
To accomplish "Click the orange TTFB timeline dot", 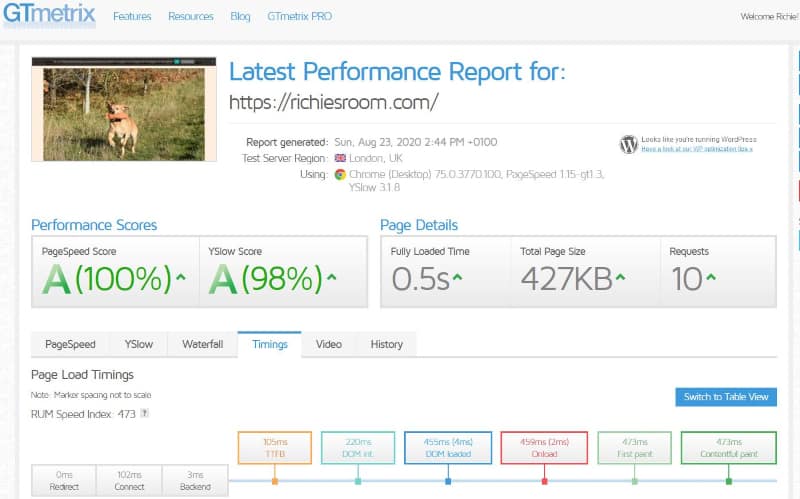I will point(274,481).
